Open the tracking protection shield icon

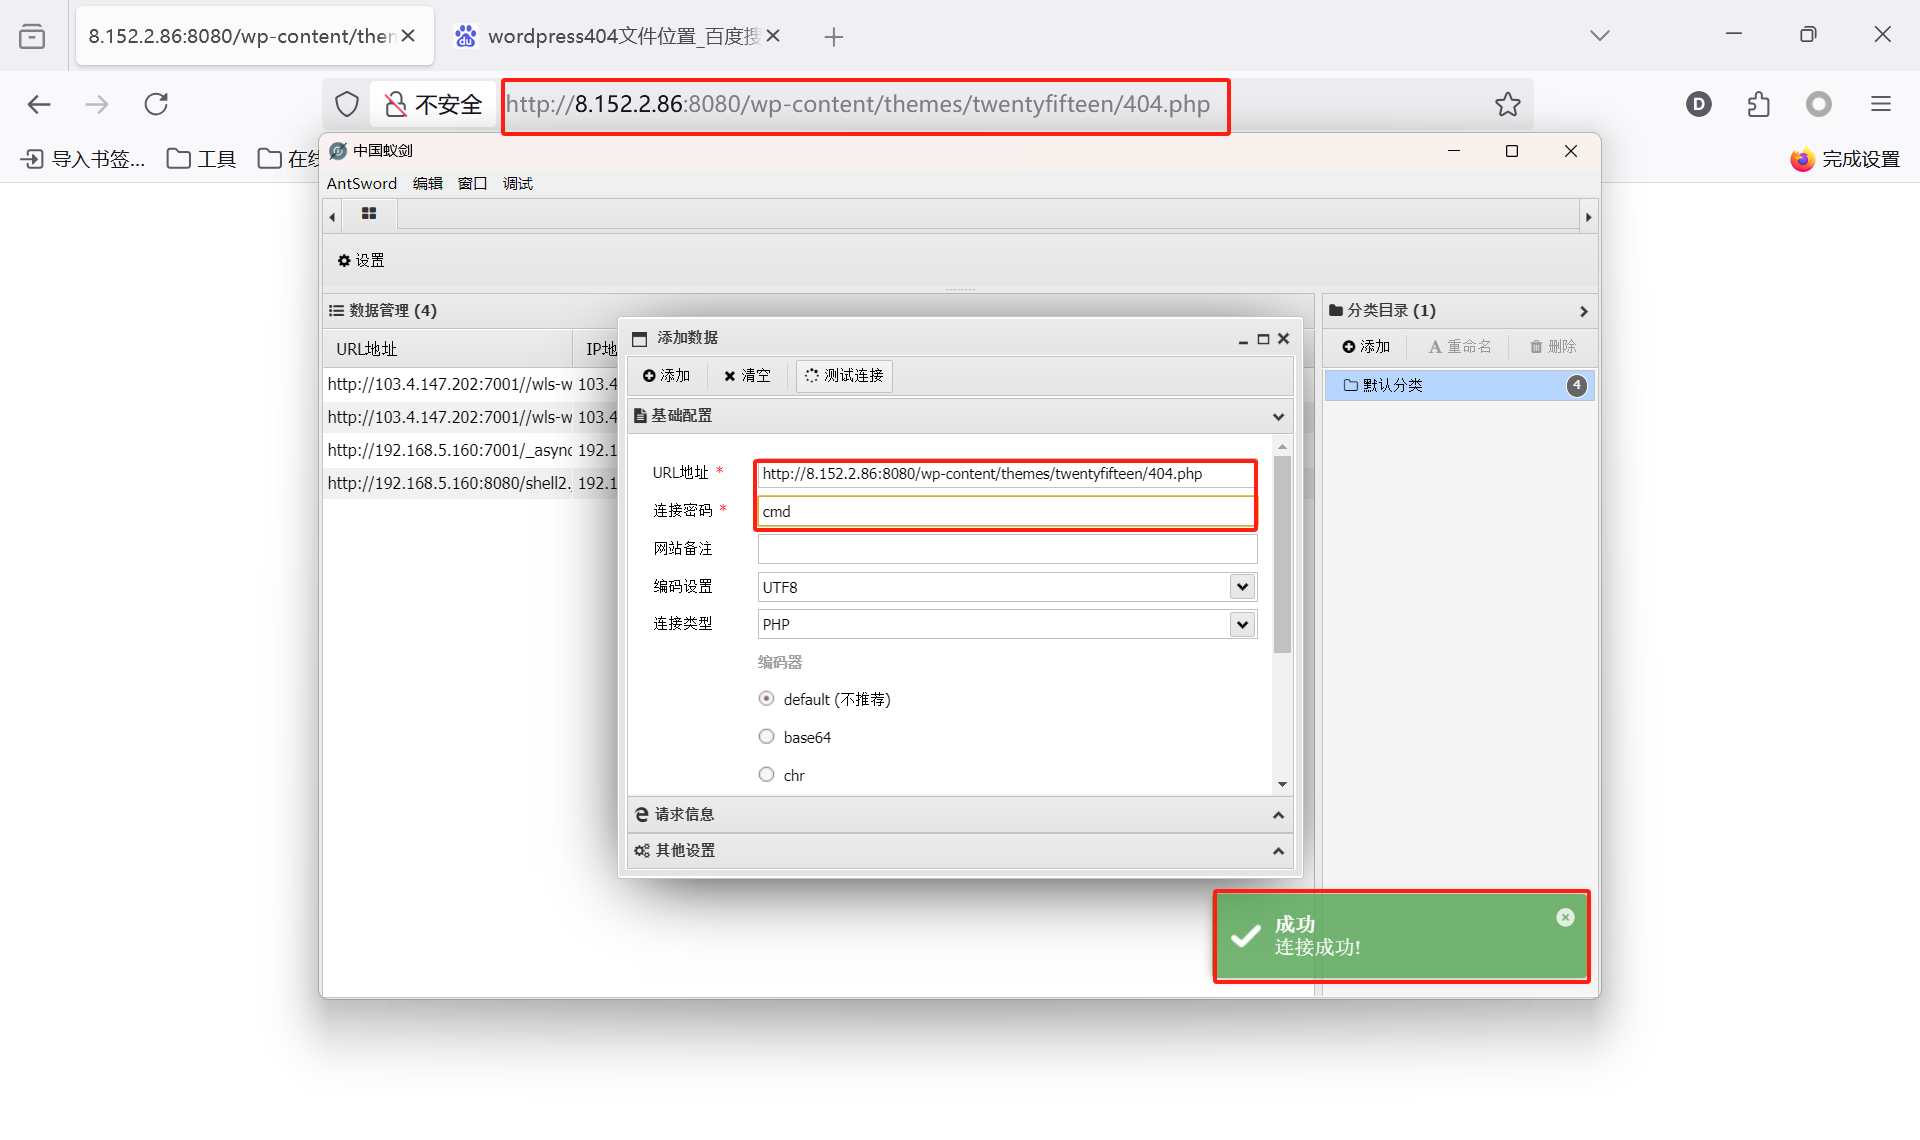(347, 104)
